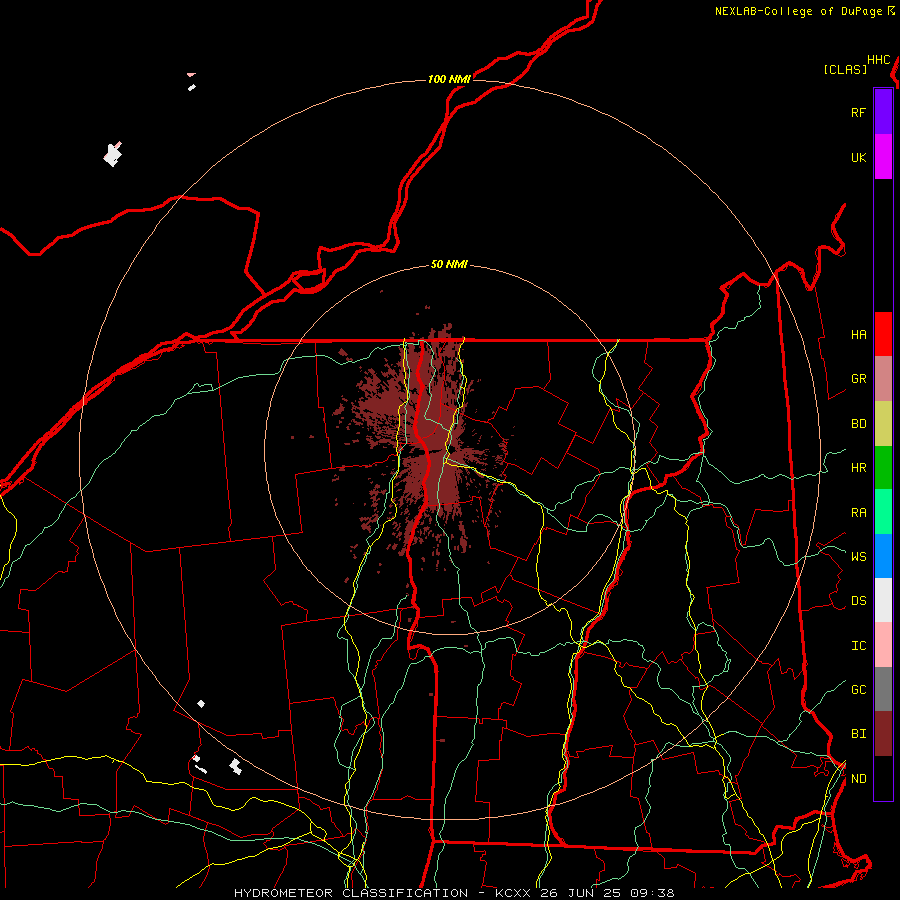Click the HA red legend swatch

pyautogui.click(x=883, y=334)
